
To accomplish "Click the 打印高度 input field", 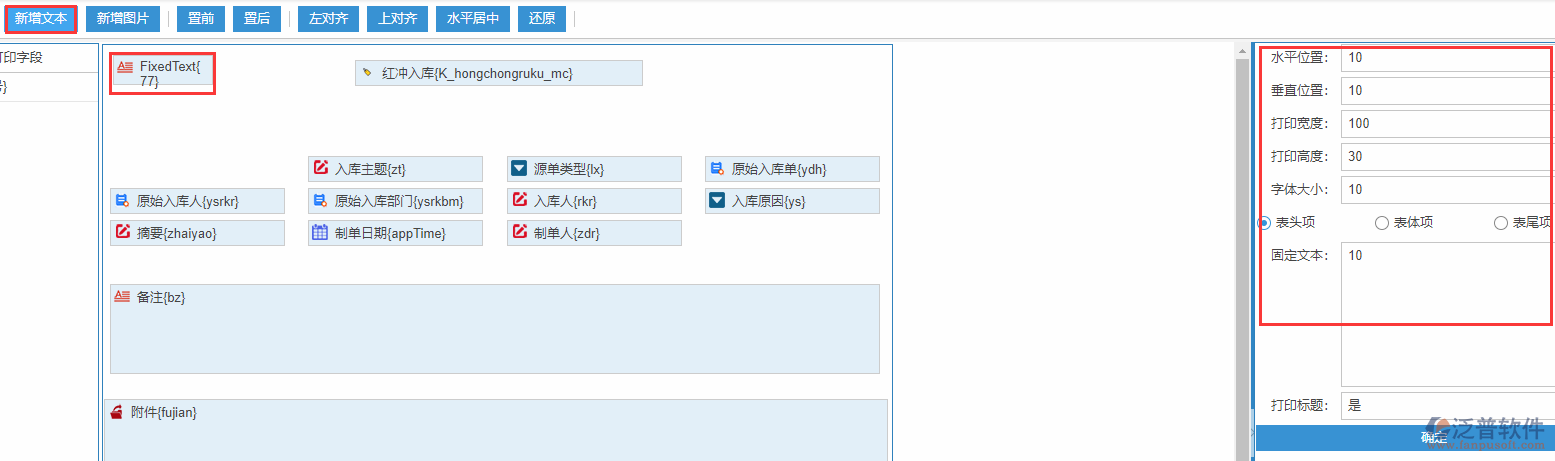I will click(1447, 157).
